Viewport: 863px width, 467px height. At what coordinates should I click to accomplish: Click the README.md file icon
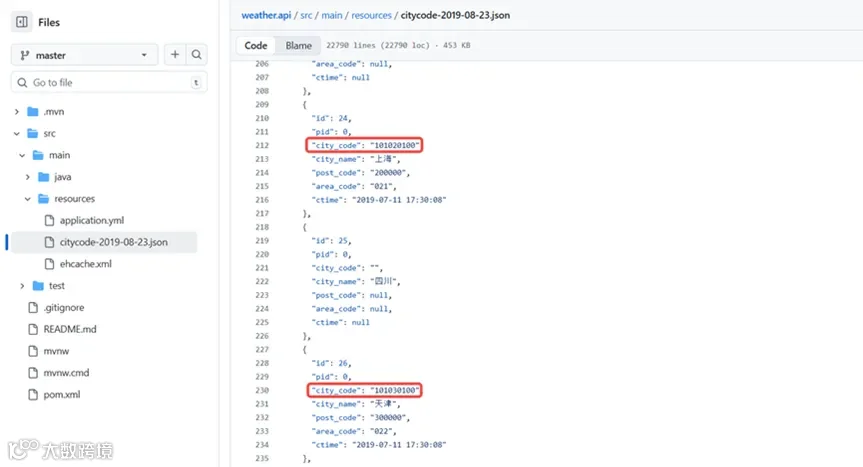(x=33, y=329)
